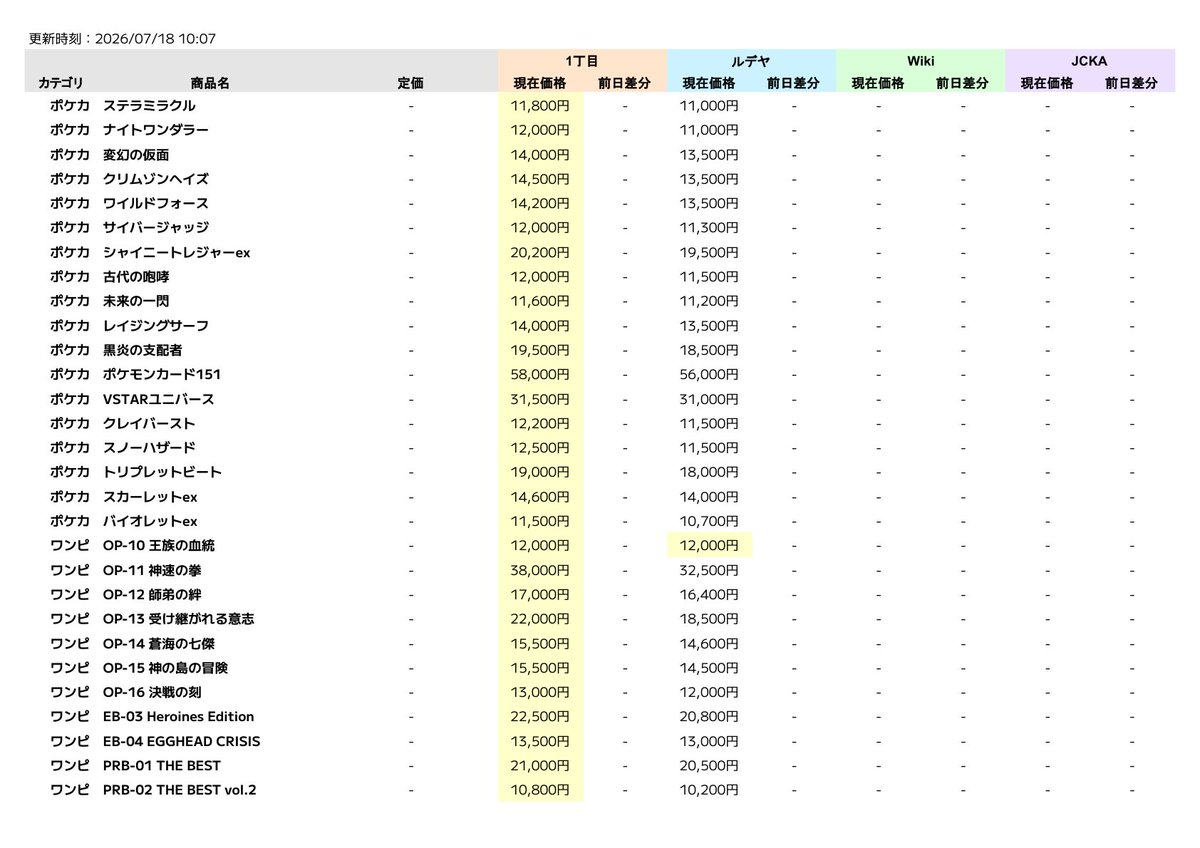This screenshot has height=848, width=1200.
Task: Select the product PRB-01 THE BEST
Action: coord(162,766)
